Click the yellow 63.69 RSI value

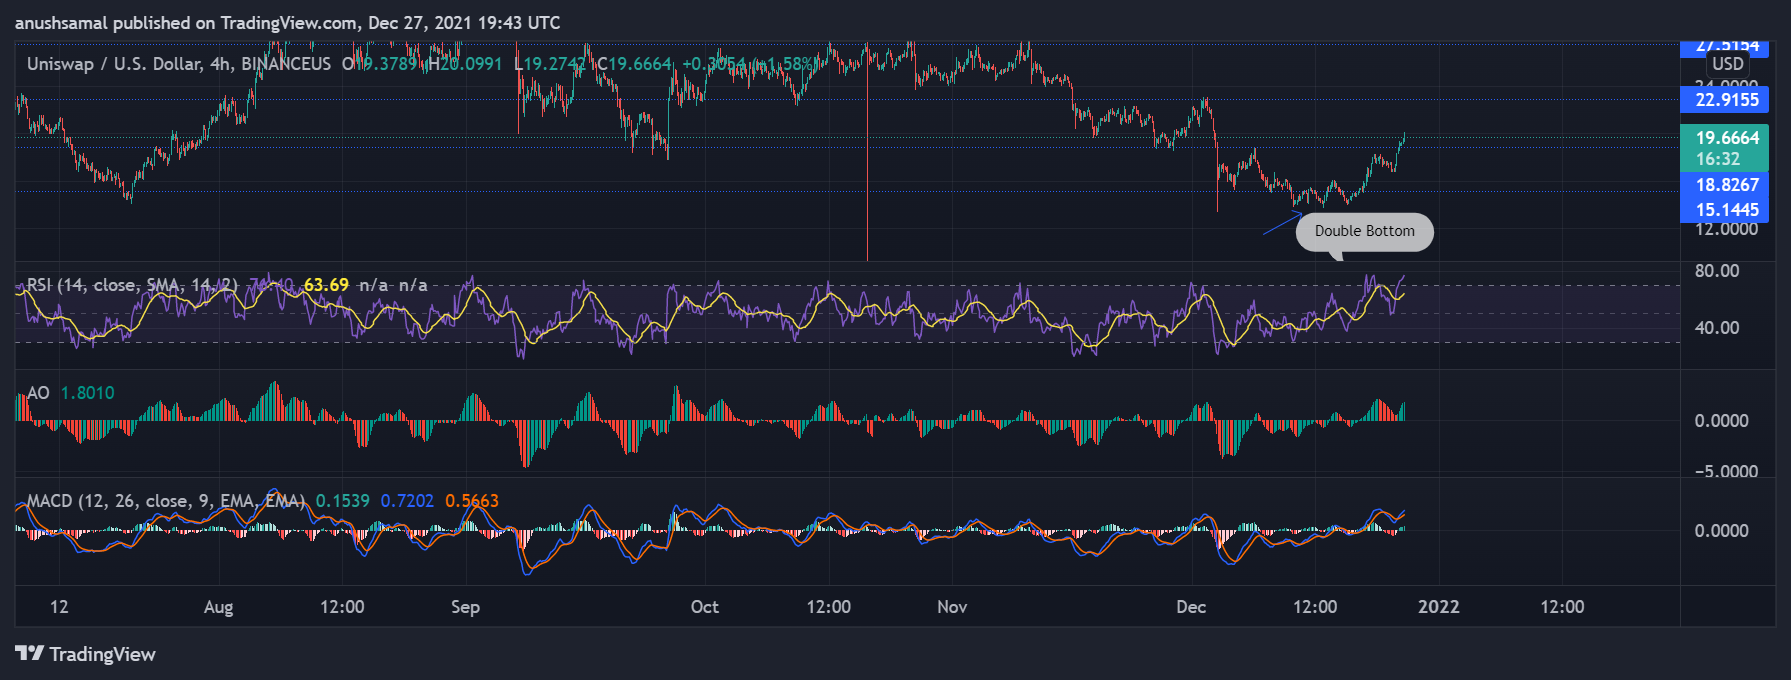tap(326, 285)
